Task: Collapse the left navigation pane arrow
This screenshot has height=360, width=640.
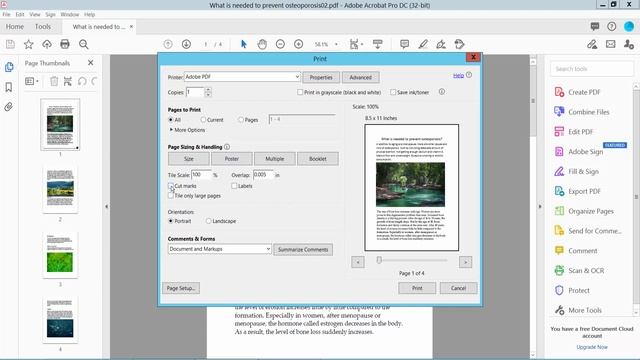Action: coord(107,207)
